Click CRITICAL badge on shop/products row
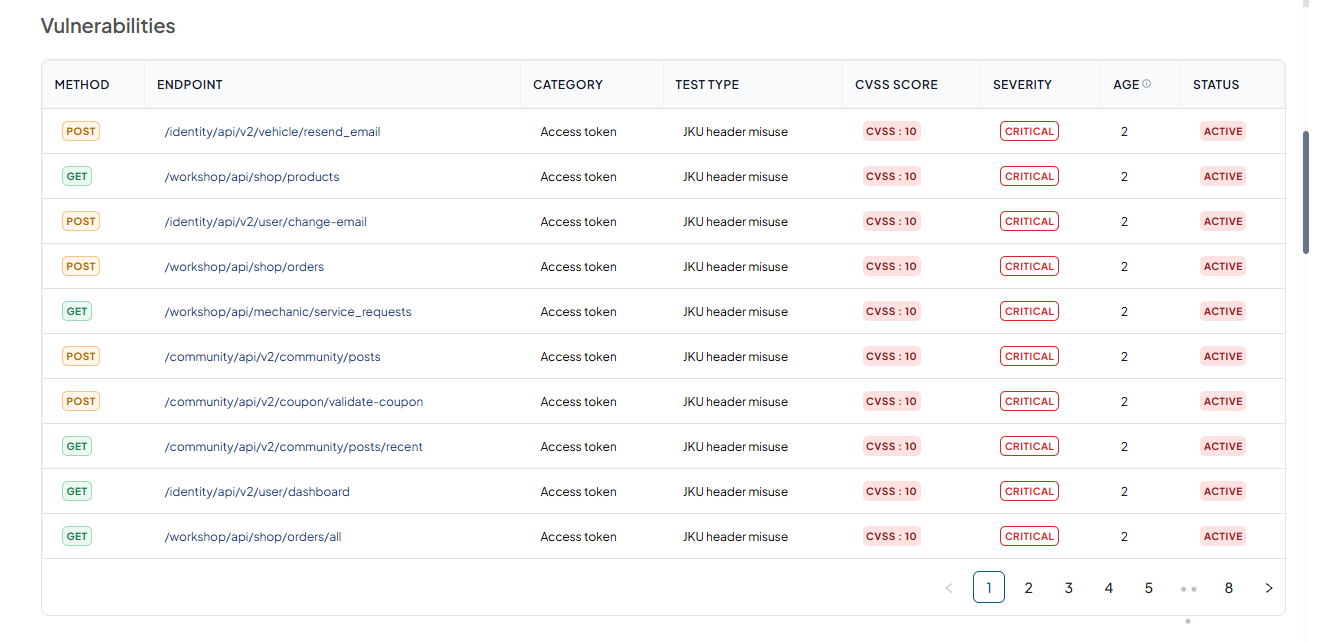Image resolution: width=1328 pixels, height=642 pixels. (x=1029, y=176)
